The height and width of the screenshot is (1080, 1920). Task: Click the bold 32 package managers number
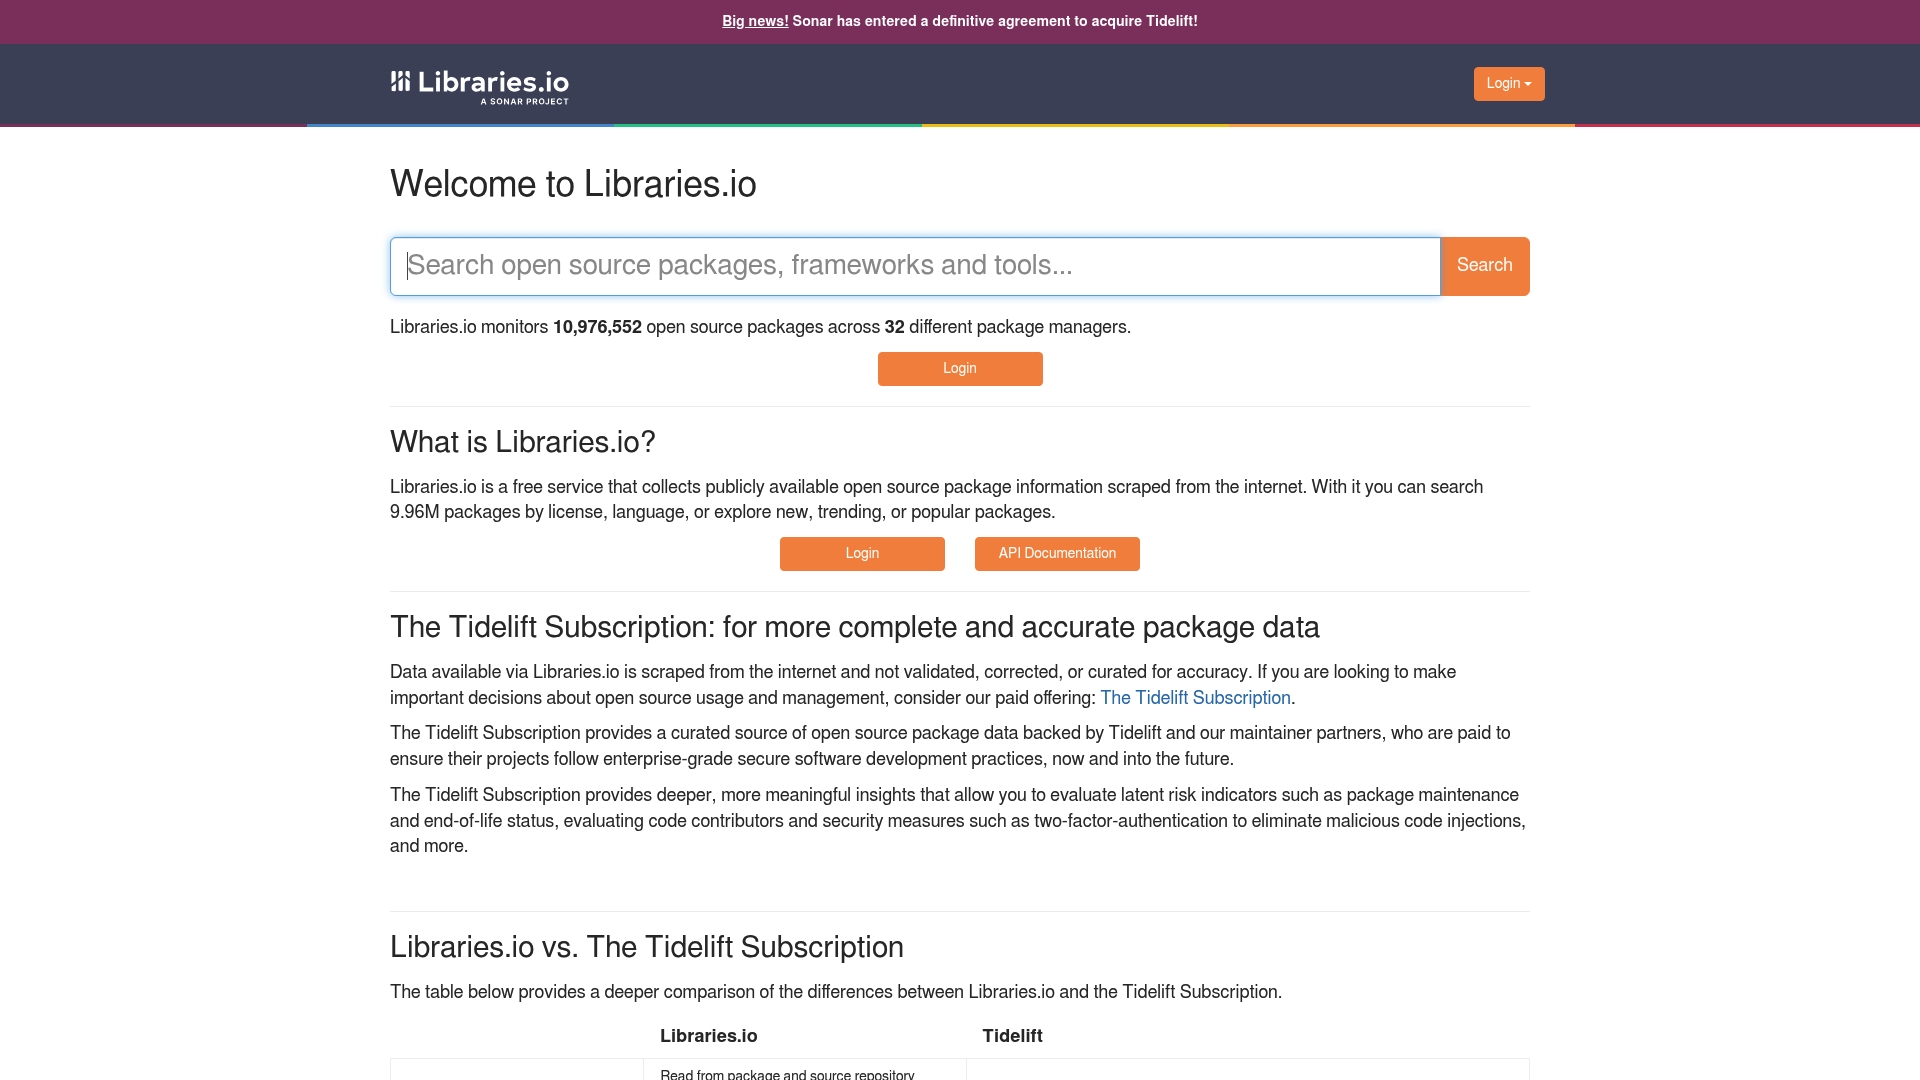(x=894, y=328)
